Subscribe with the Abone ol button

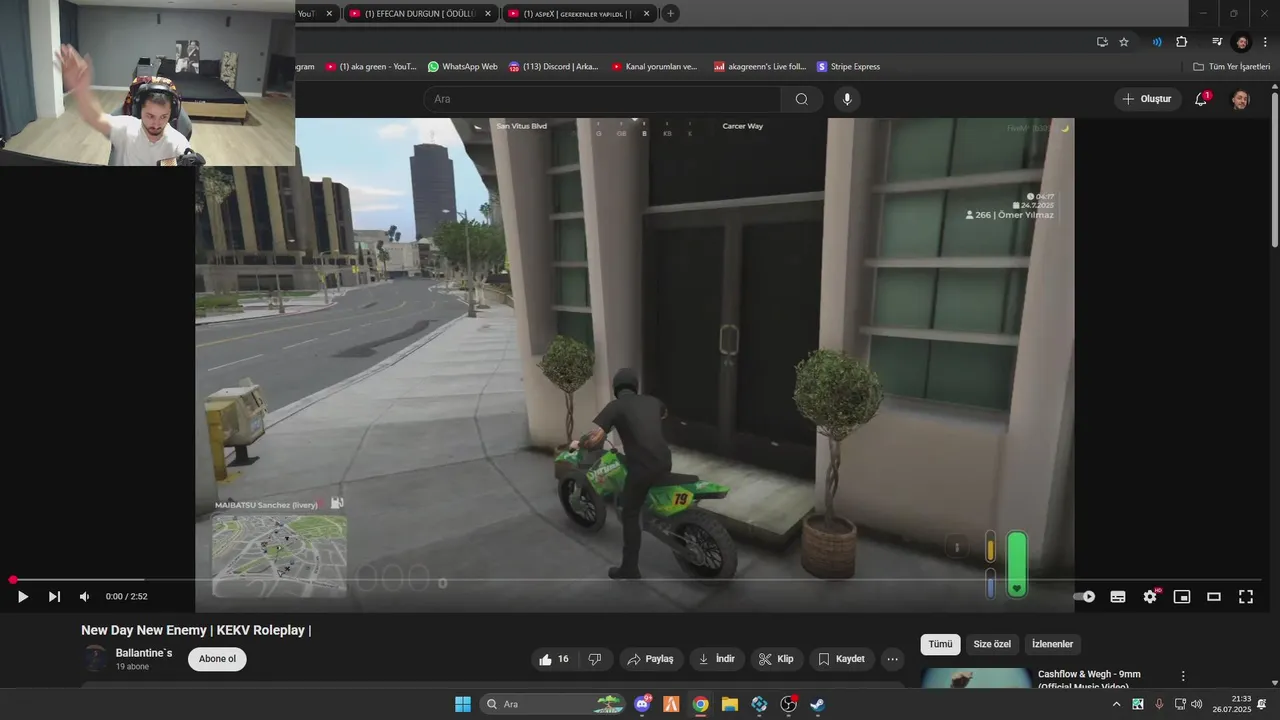217,659
